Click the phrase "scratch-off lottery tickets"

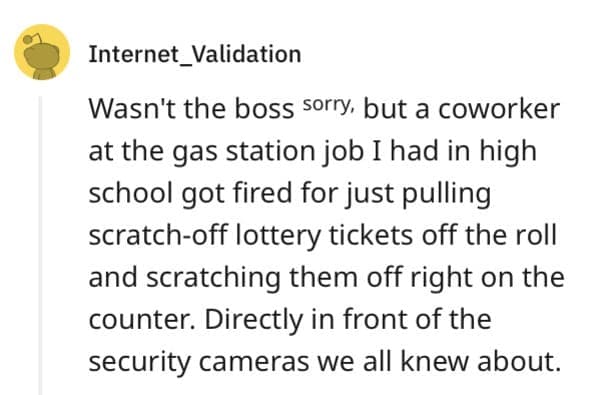coord(251,235)
